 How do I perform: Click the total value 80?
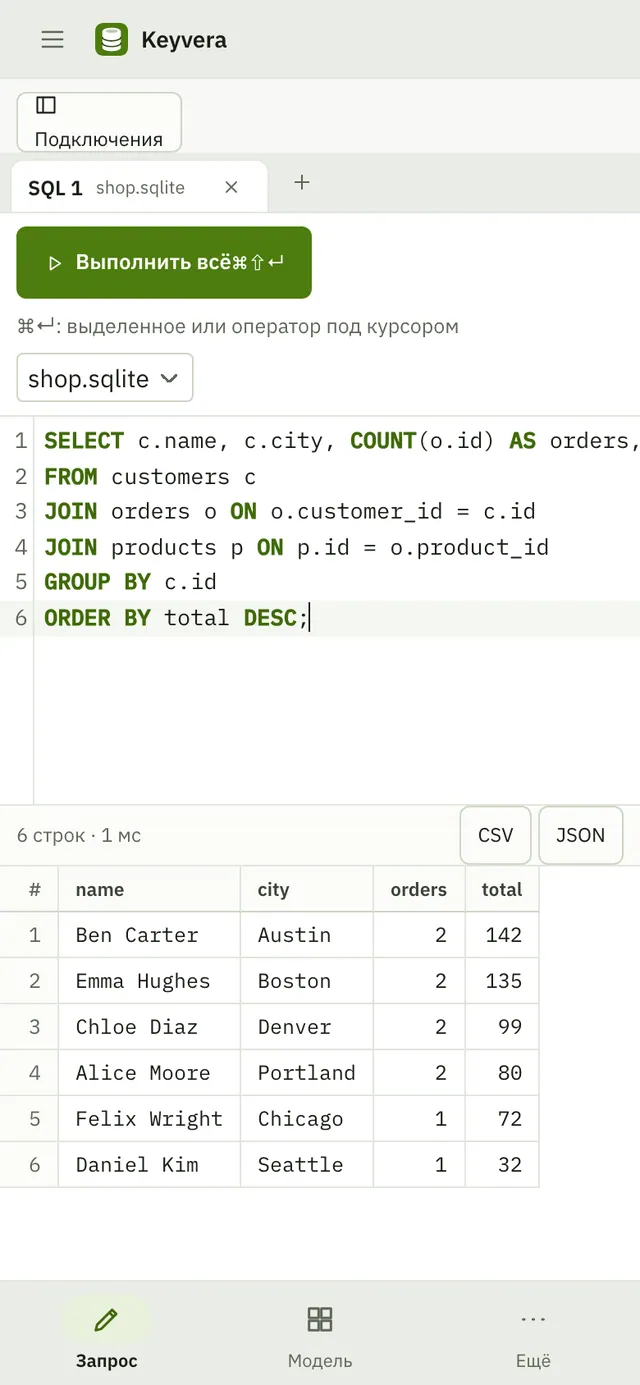[502, 1073]
